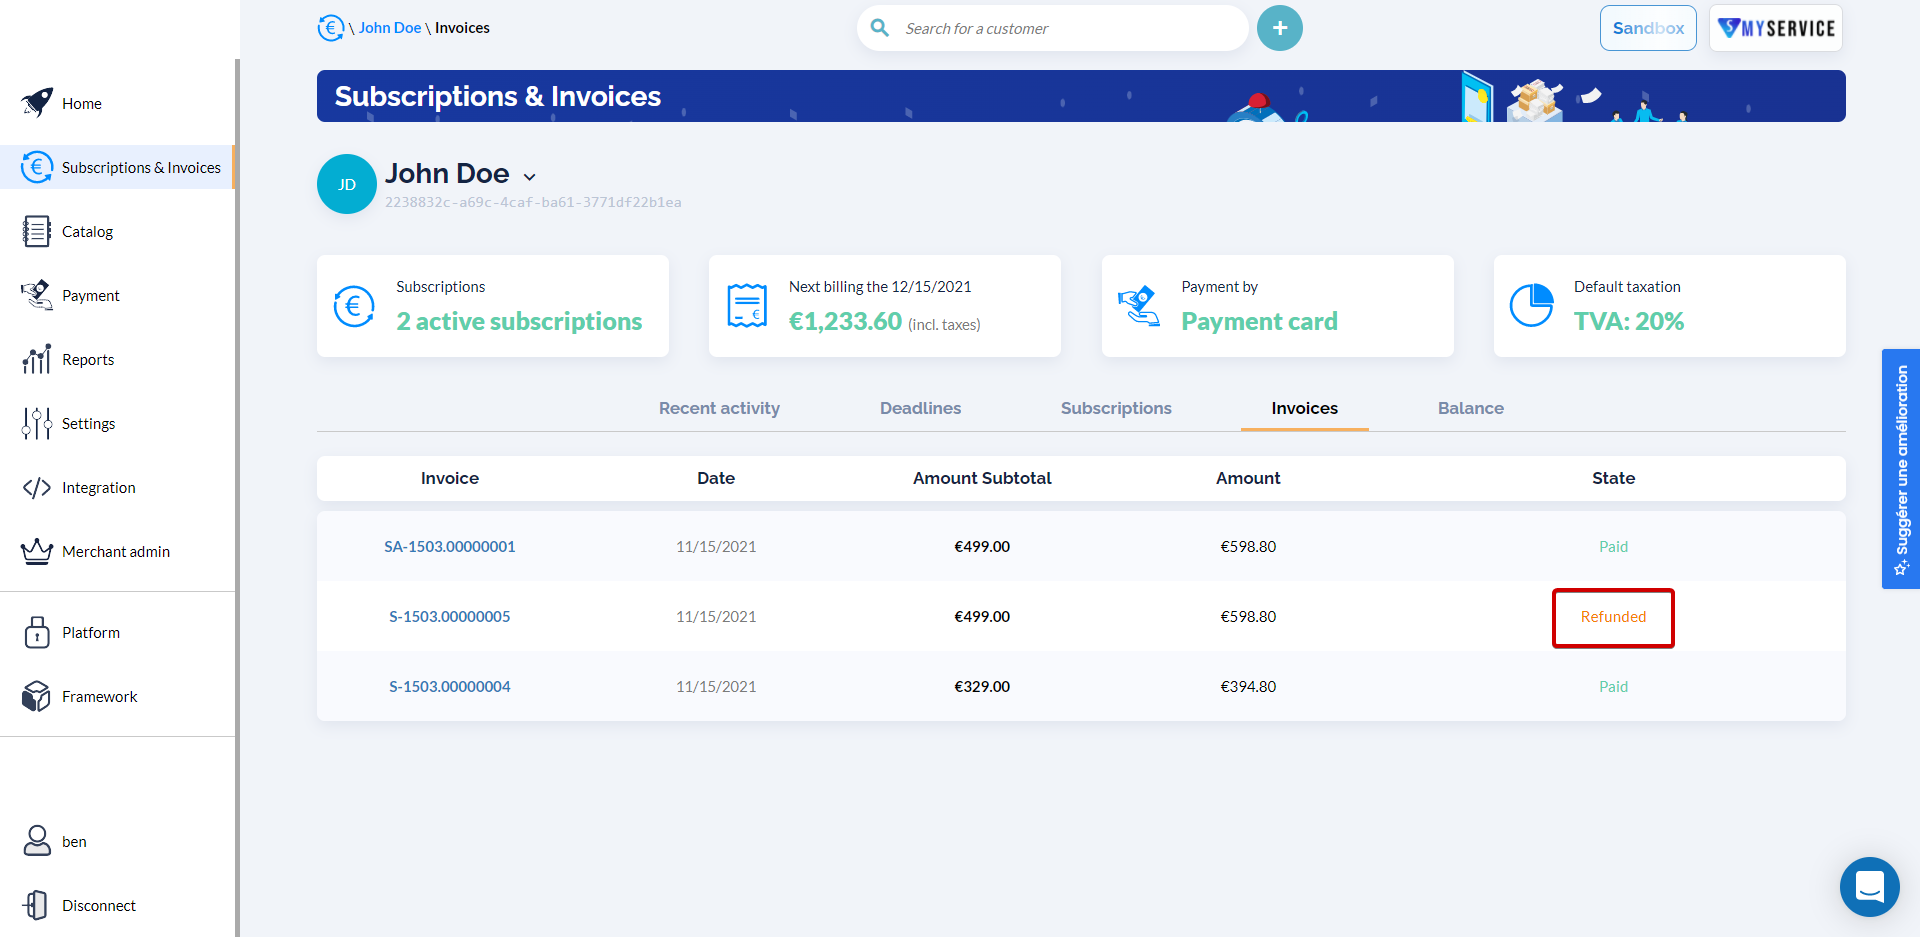This screenshot has width=1920, height=937.
Task: Open invoice S-1503.00000005
Action: coord(450,616)
